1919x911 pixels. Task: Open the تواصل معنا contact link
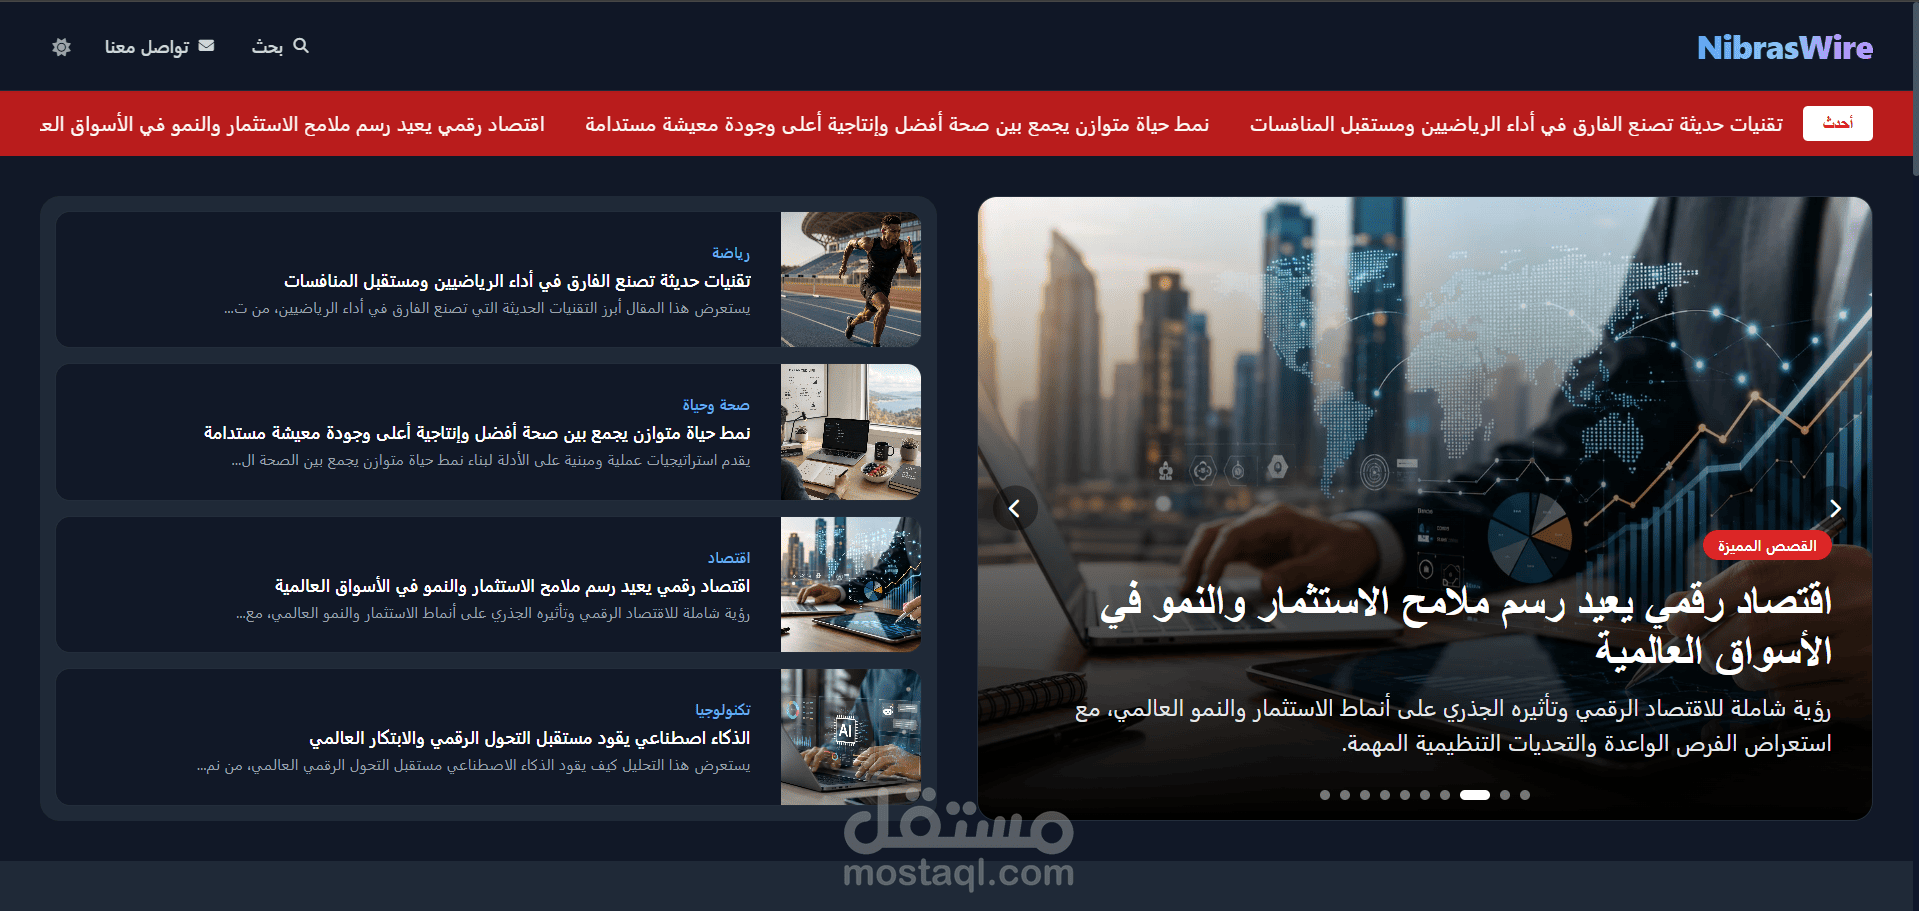(x=147, y=47)
